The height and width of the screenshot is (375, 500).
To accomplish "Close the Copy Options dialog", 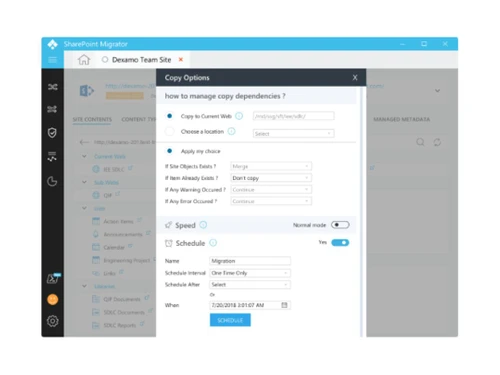I will click(x=355, y=77).
